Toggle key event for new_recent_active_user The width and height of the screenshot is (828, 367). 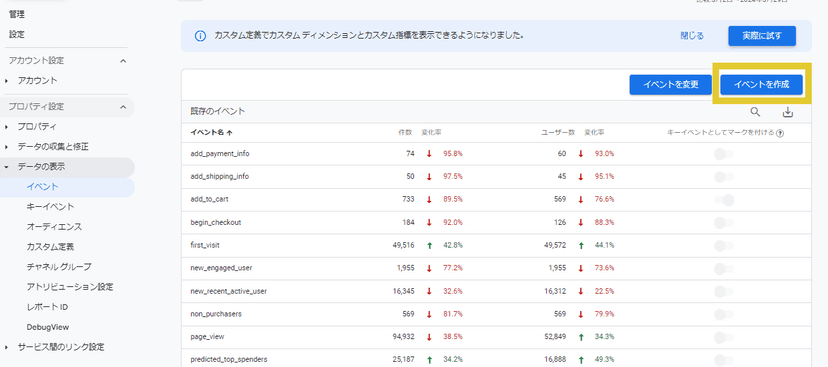coord(723,291)
